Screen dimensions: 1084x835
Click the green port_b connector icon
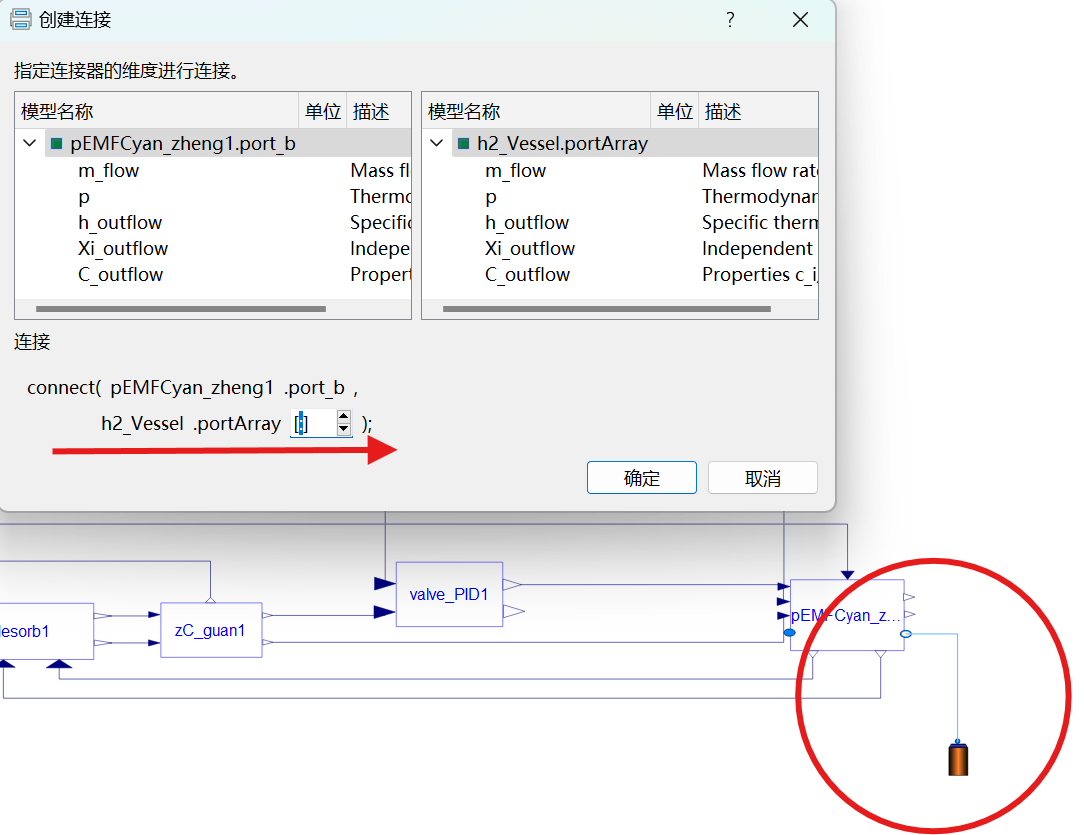click(x=57, y=144)
